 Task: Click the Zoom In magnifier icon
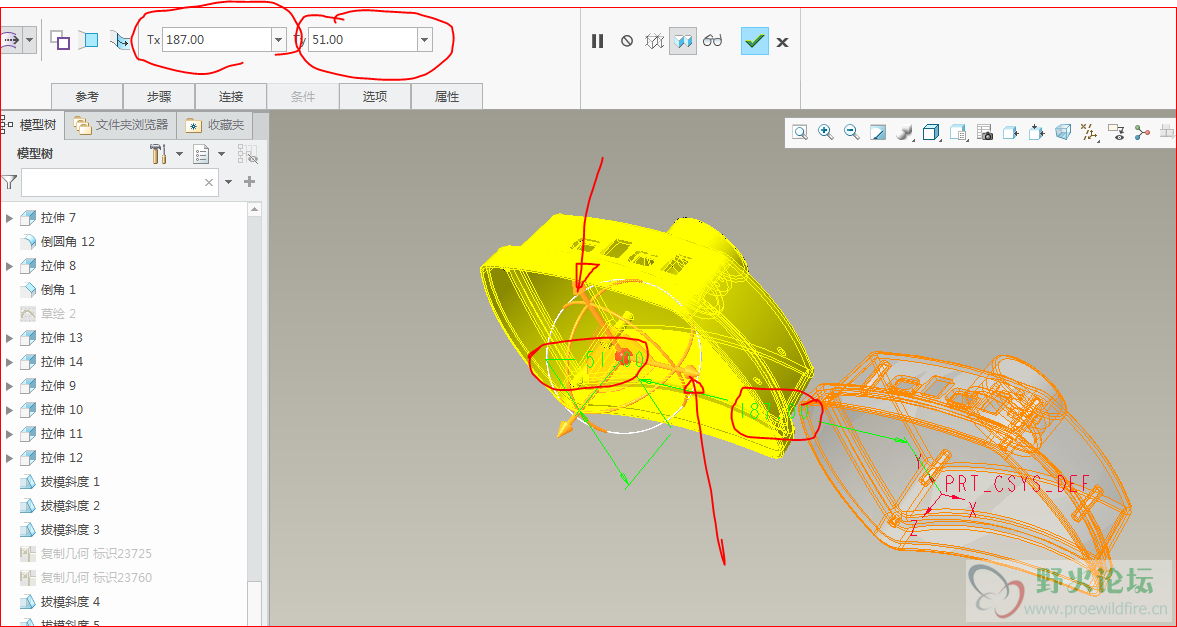tap(826, 133)
